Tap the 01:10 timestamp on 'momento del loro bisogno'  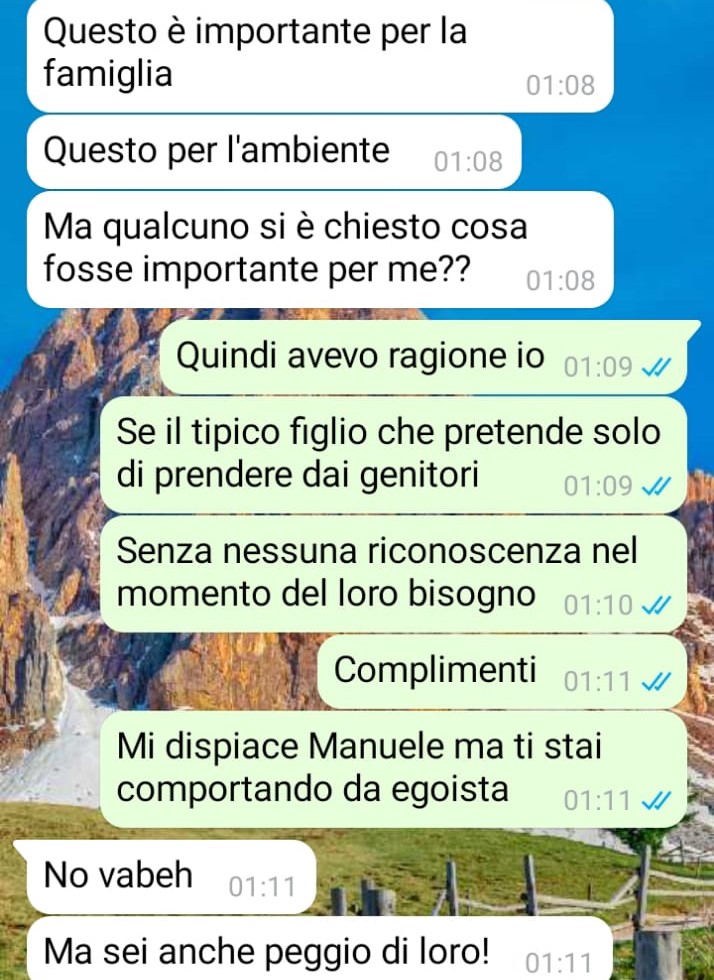click(x=598, y=605)
